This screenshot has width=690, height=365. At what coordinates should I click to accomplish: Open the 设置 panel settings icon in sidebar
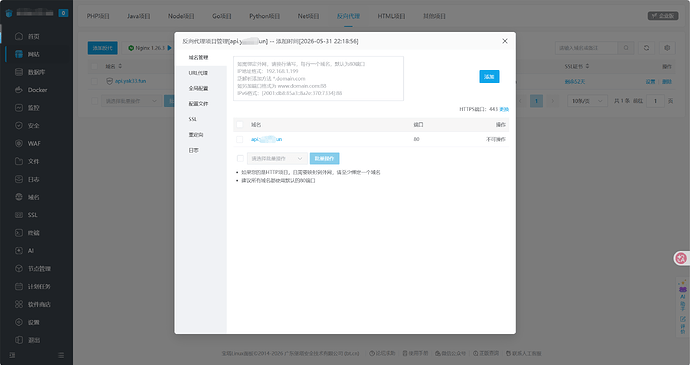tap(19, 322)
